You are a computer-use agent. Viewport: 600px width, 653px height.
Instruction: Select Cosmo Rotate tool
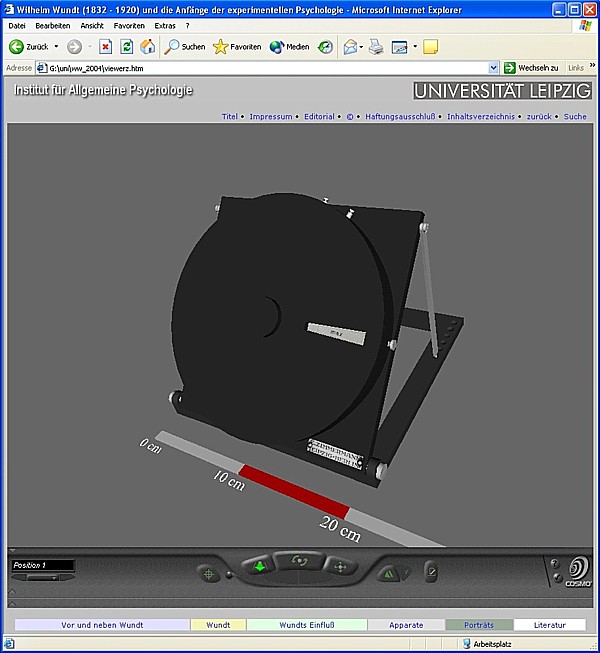(x=299, y=561)
